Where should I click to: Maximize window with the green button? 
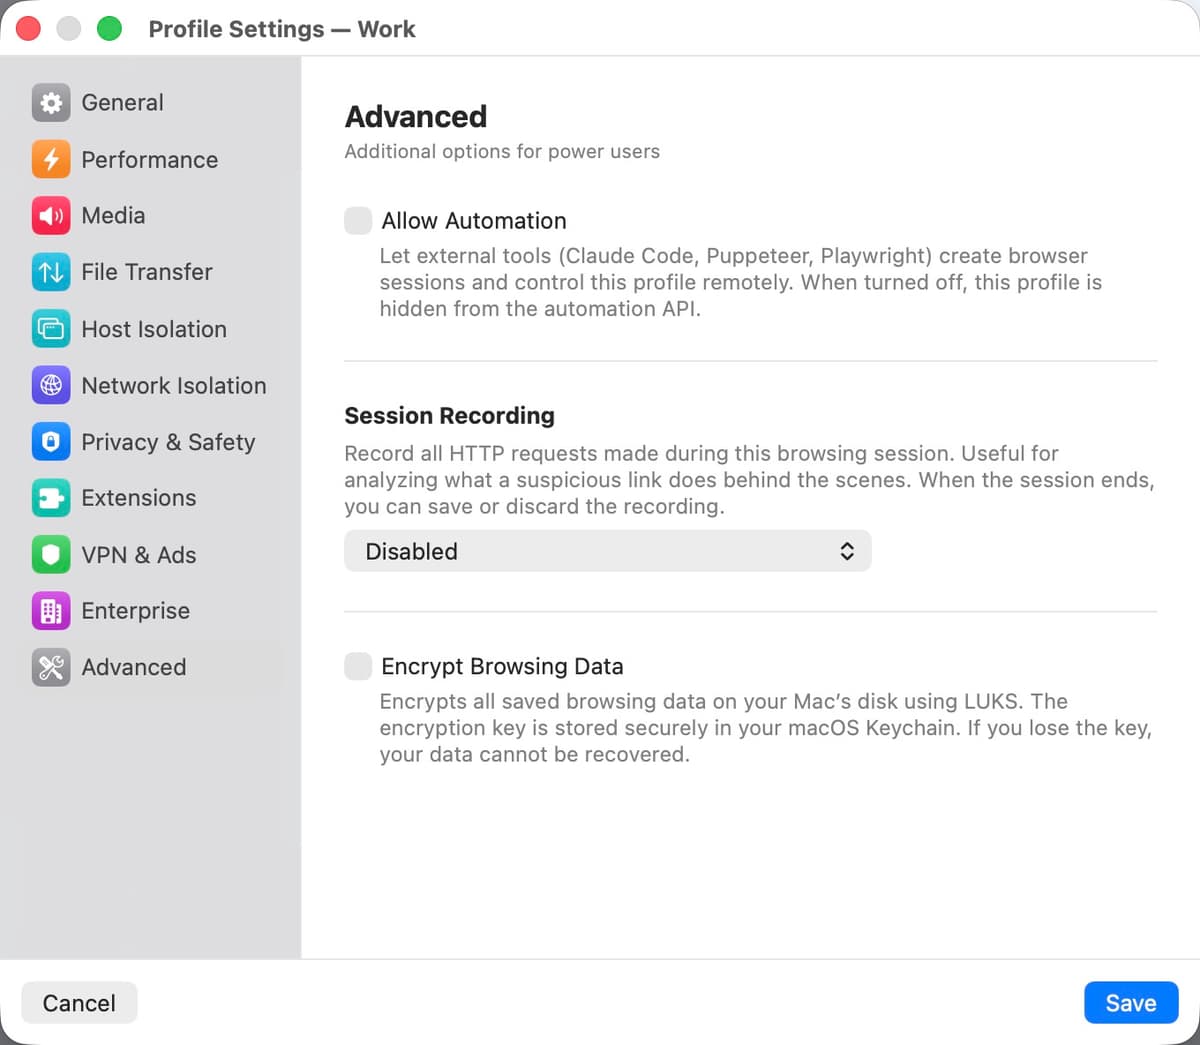click(109, 29)
